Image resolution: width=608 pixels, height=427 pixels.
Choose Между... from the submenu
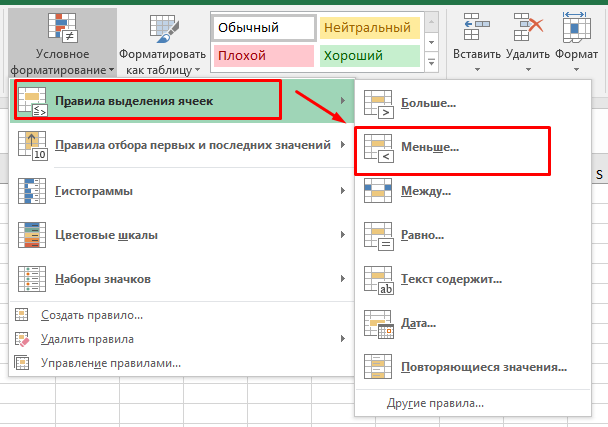473,191
